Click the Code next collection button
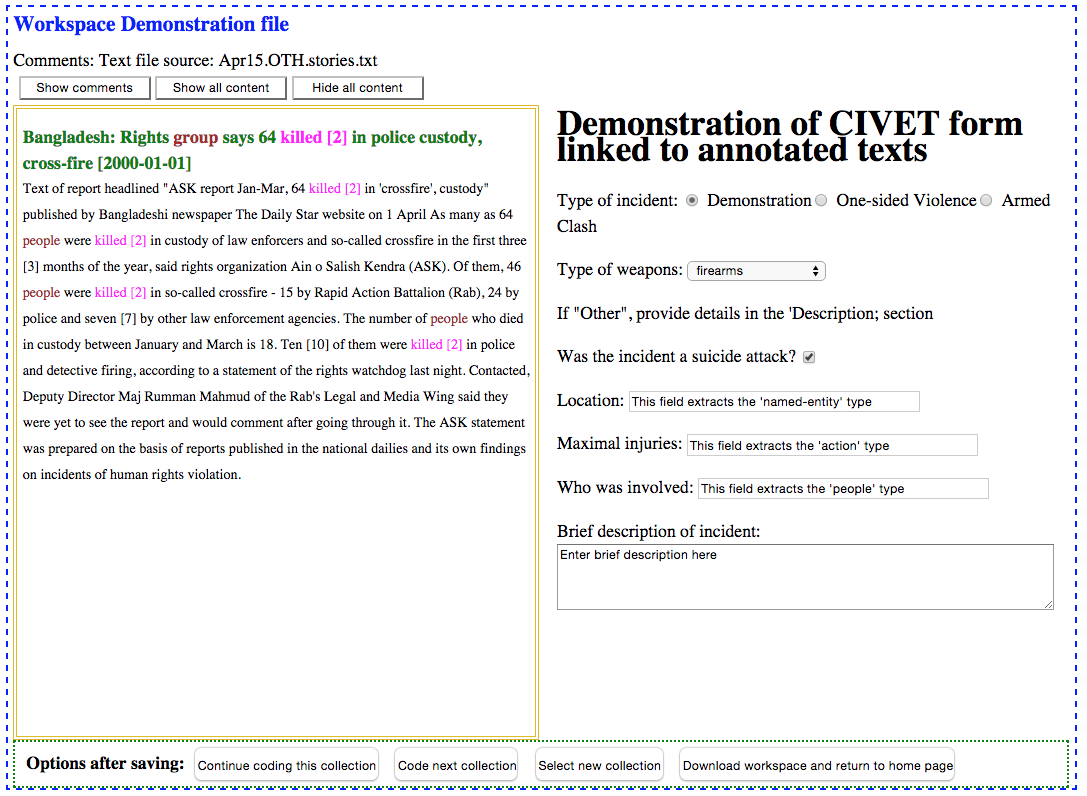This screenshot has height=796, width=1087. click(456, 766)
